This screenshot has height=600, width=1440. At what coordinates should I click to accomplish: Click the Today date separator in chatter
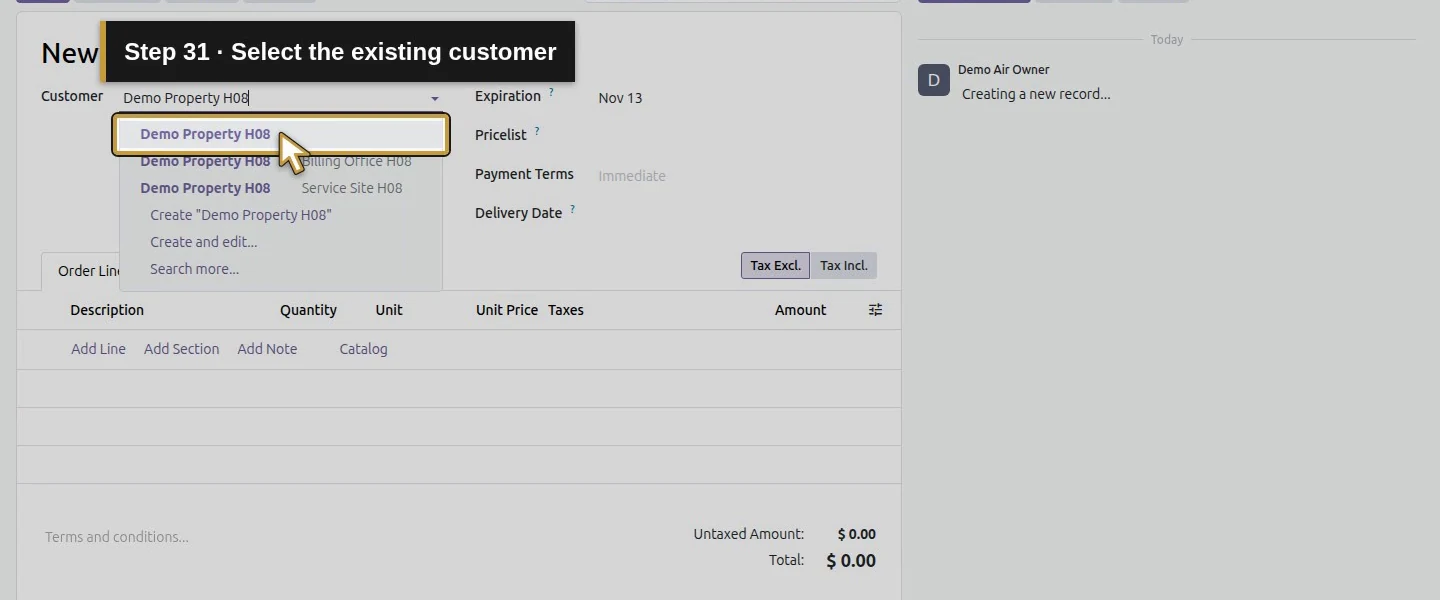tap(1167, 40)
